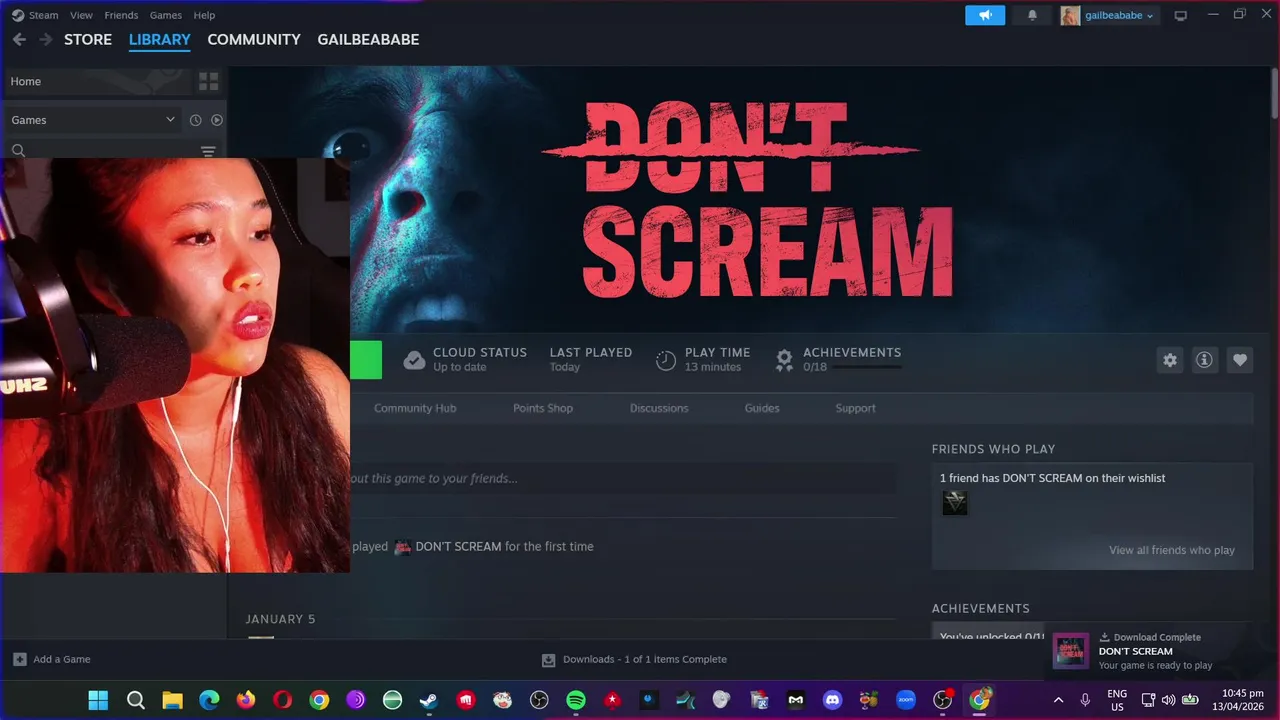Click the page vertical scrollbar
1280x720 pixels.
click(1274, 96)
